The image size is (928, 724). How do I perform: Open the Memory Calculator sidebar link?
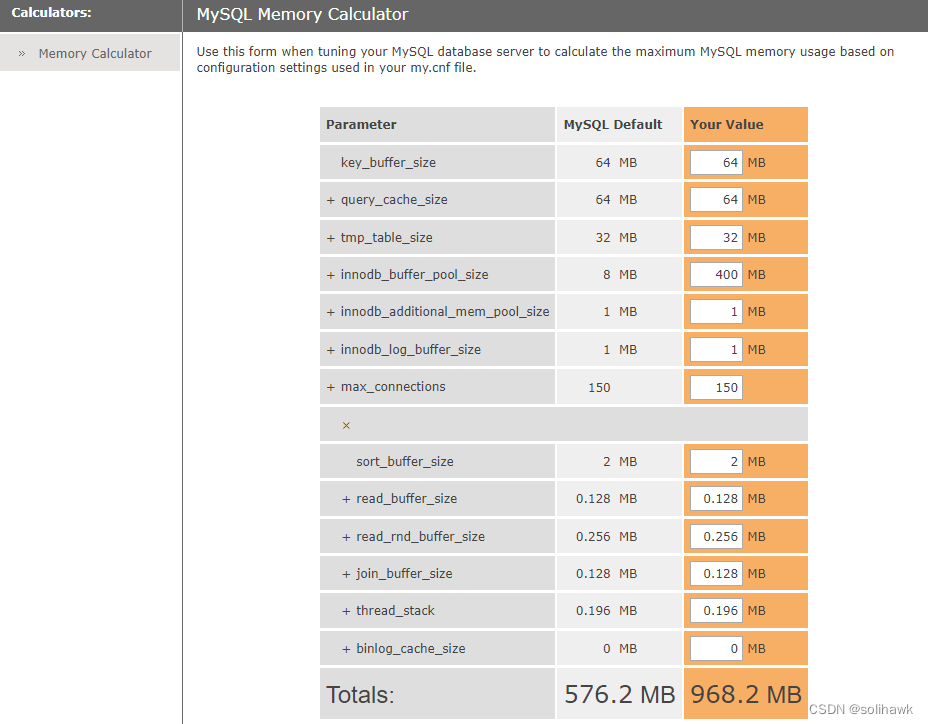click(95, 54)
